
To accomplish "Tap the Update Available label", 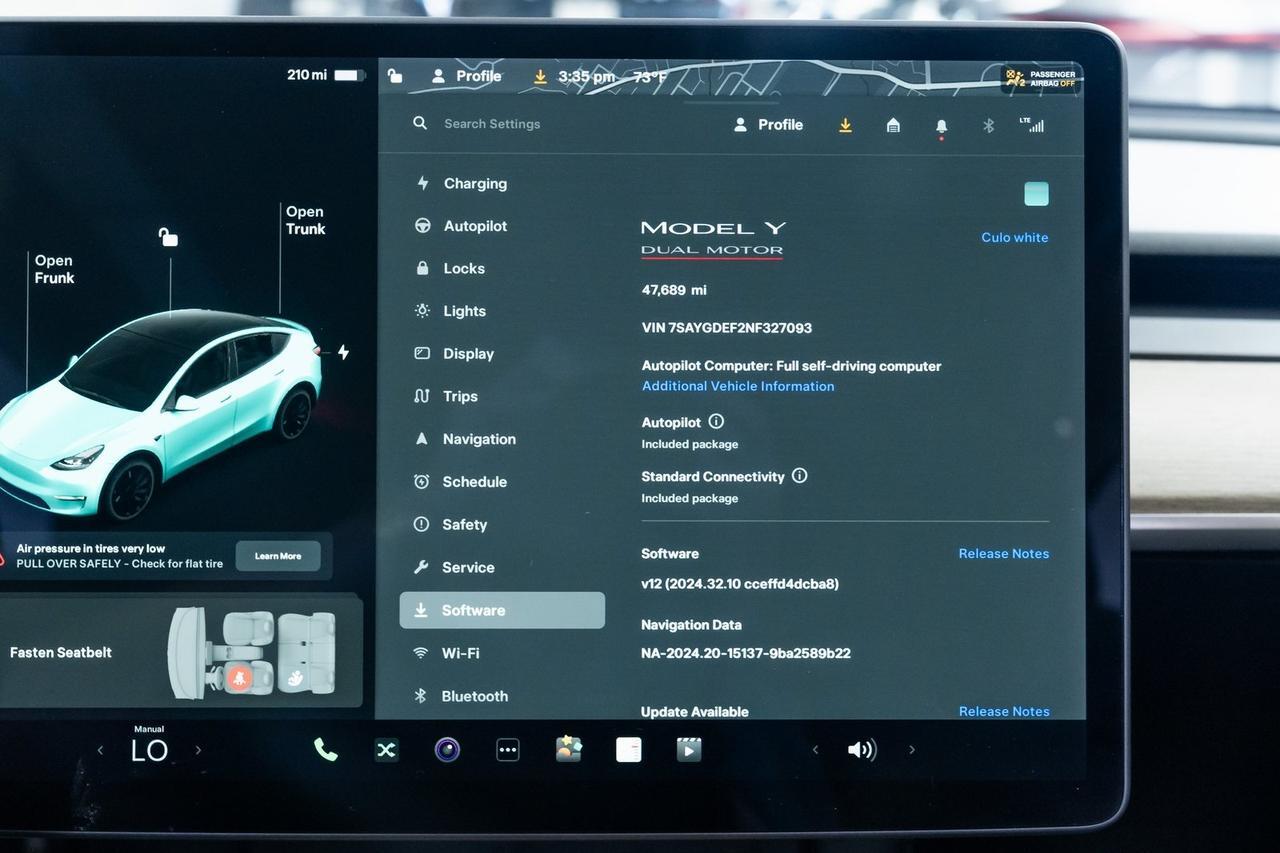I will [695, 712].
